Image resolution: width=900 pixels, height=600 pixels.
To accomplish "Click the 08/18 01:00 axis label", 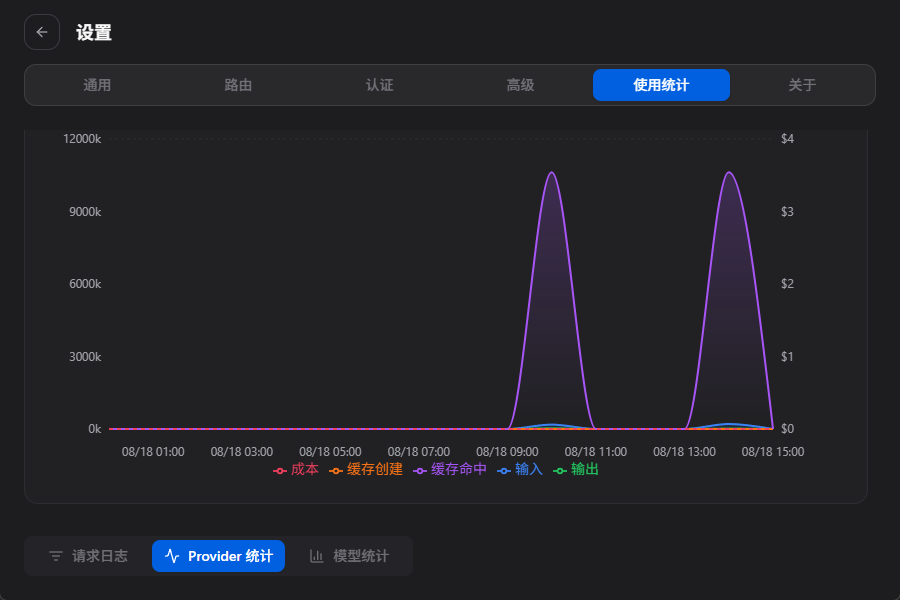I will point(153,452).
